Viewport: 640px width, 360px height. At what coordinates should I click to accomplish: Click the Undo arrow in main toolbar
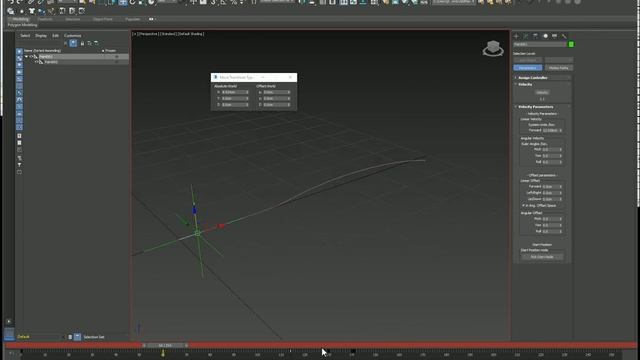point(11,2)
